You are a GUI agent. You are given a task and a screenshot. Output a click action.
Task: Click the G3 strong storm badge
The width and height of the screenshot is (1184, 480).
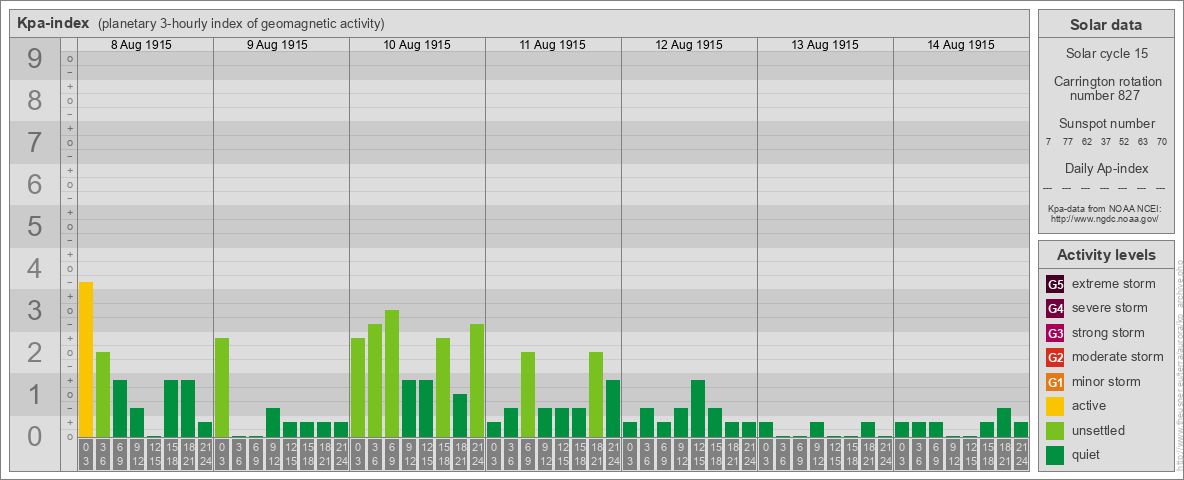pos(1055,333)
